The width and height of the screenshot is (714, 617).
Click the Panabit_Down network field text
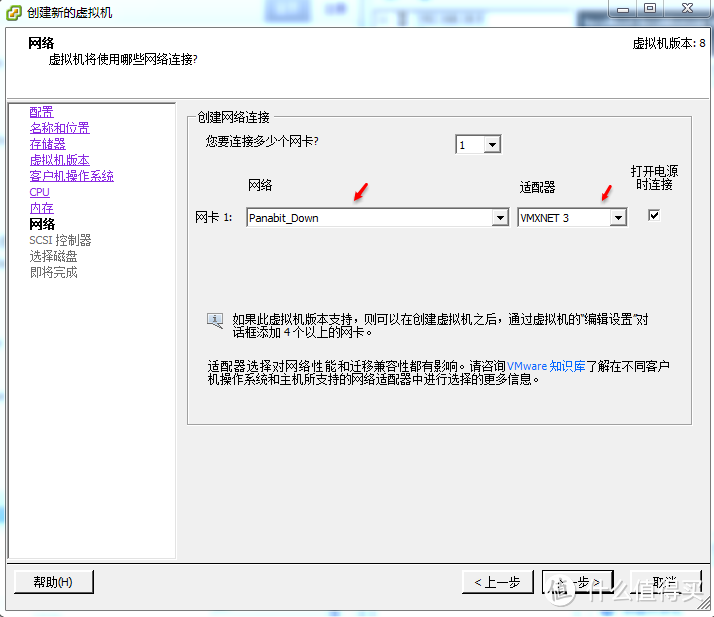point(283,218)
